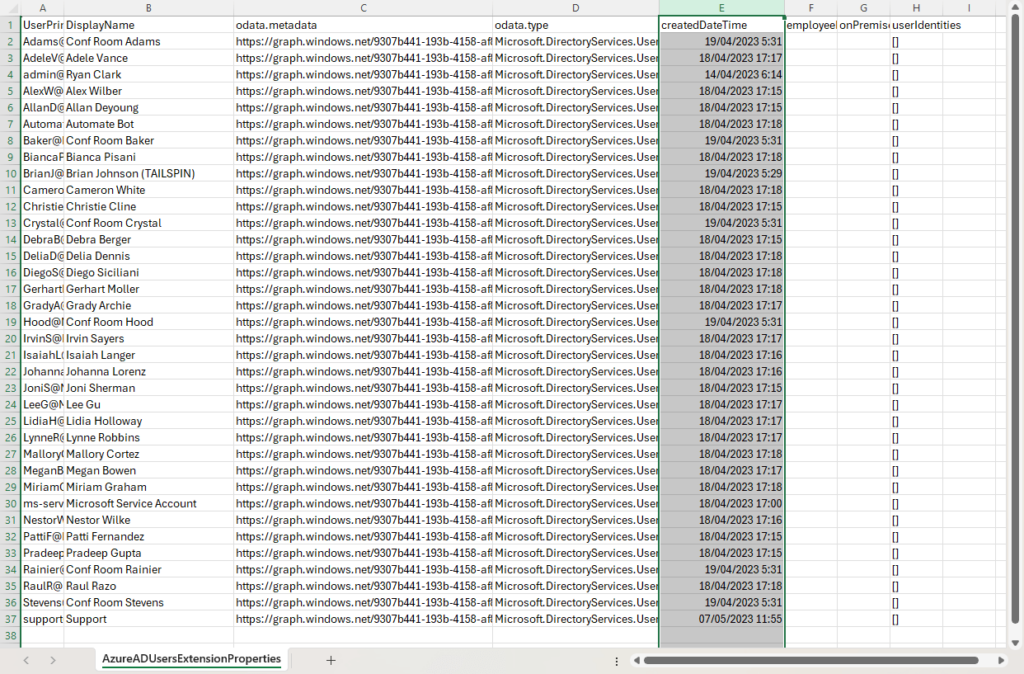The image size is (1024, 674).
Task: Select cell Johanna Lorenz
Action: point(149,372)
